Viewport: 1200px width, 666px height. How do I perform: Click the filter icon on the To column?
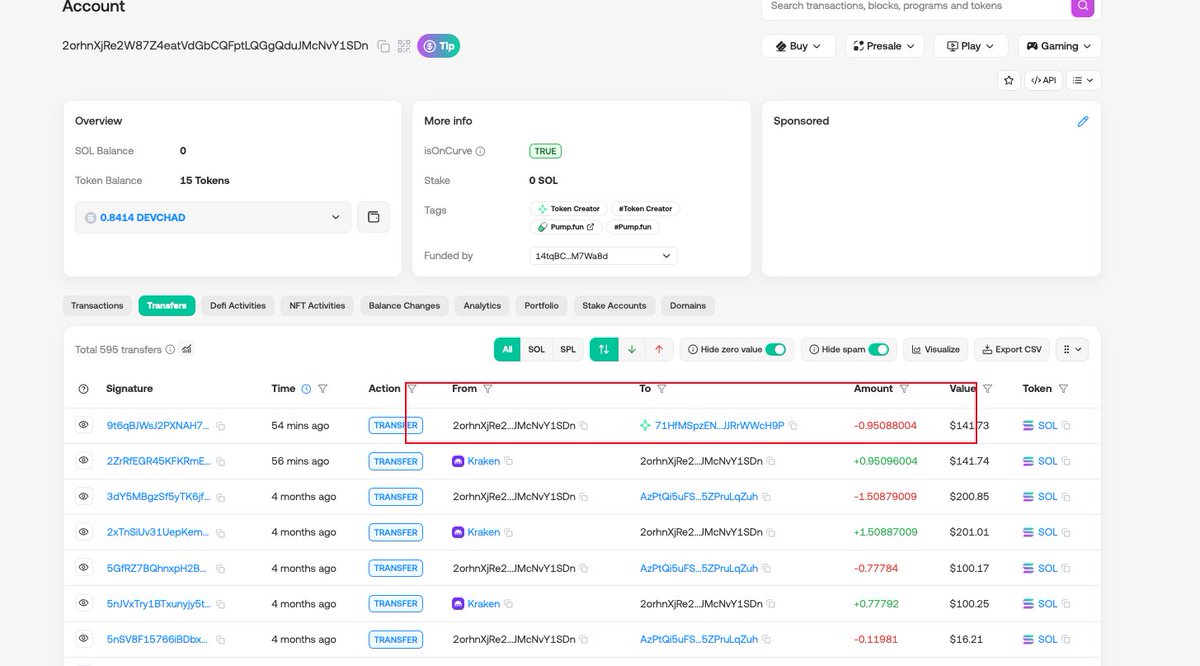(662, 389)
